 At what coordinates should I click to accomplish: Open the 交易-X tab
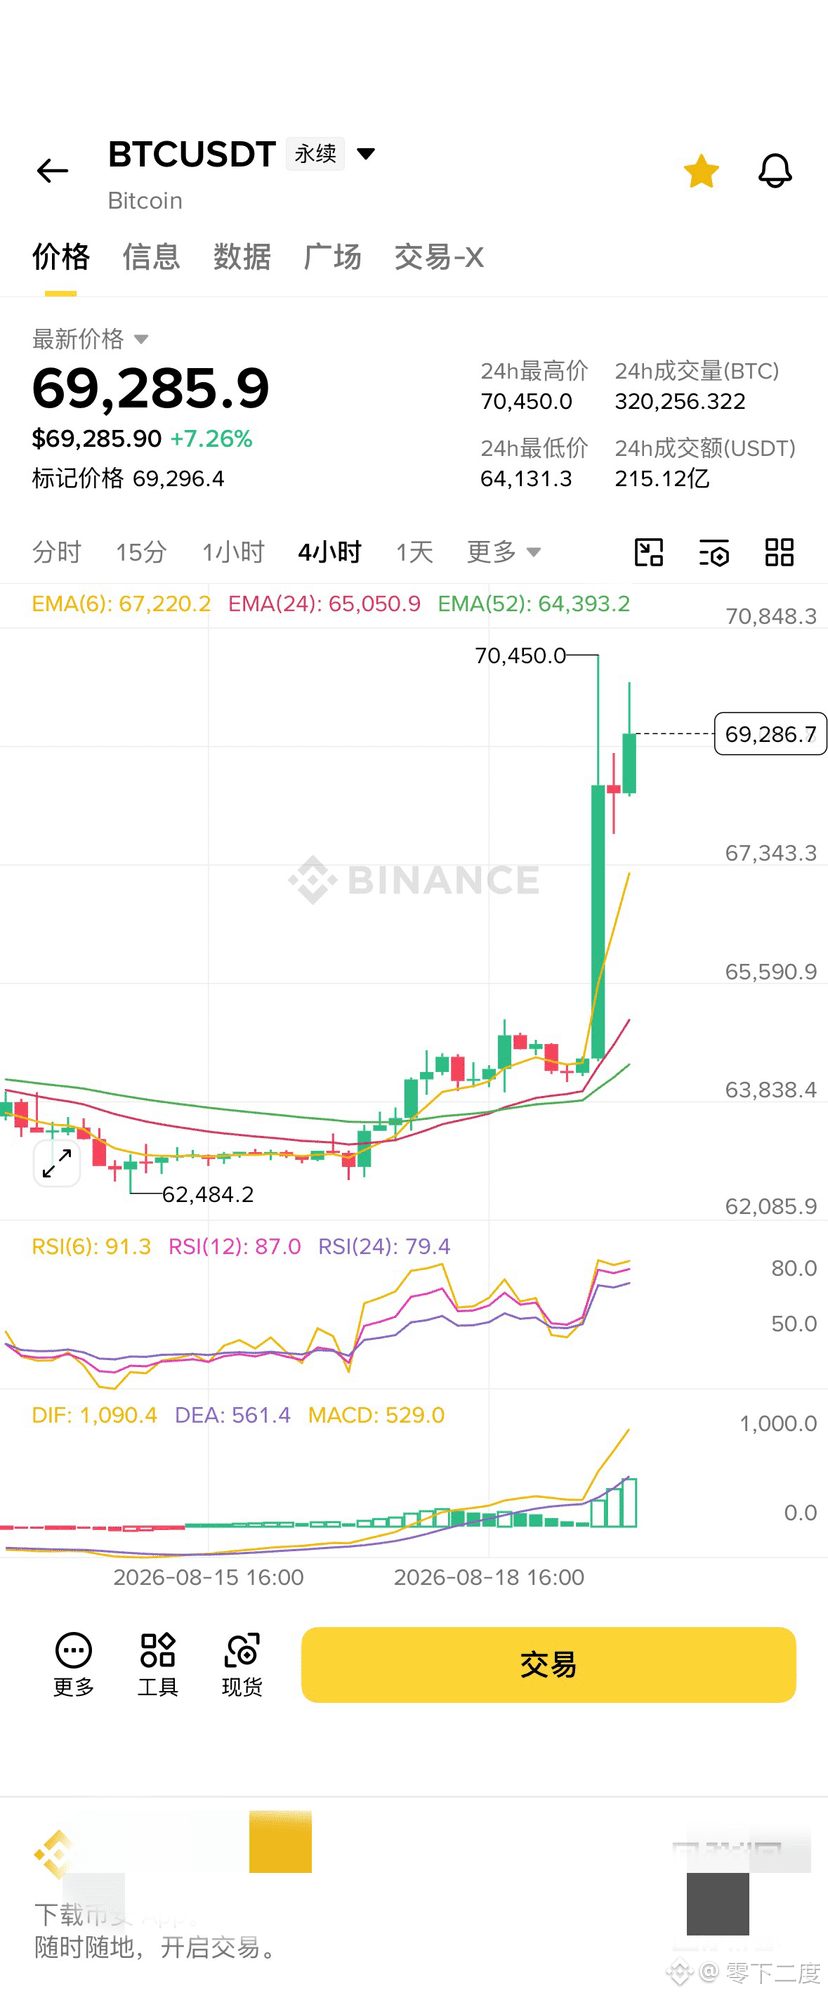point(439,257)
